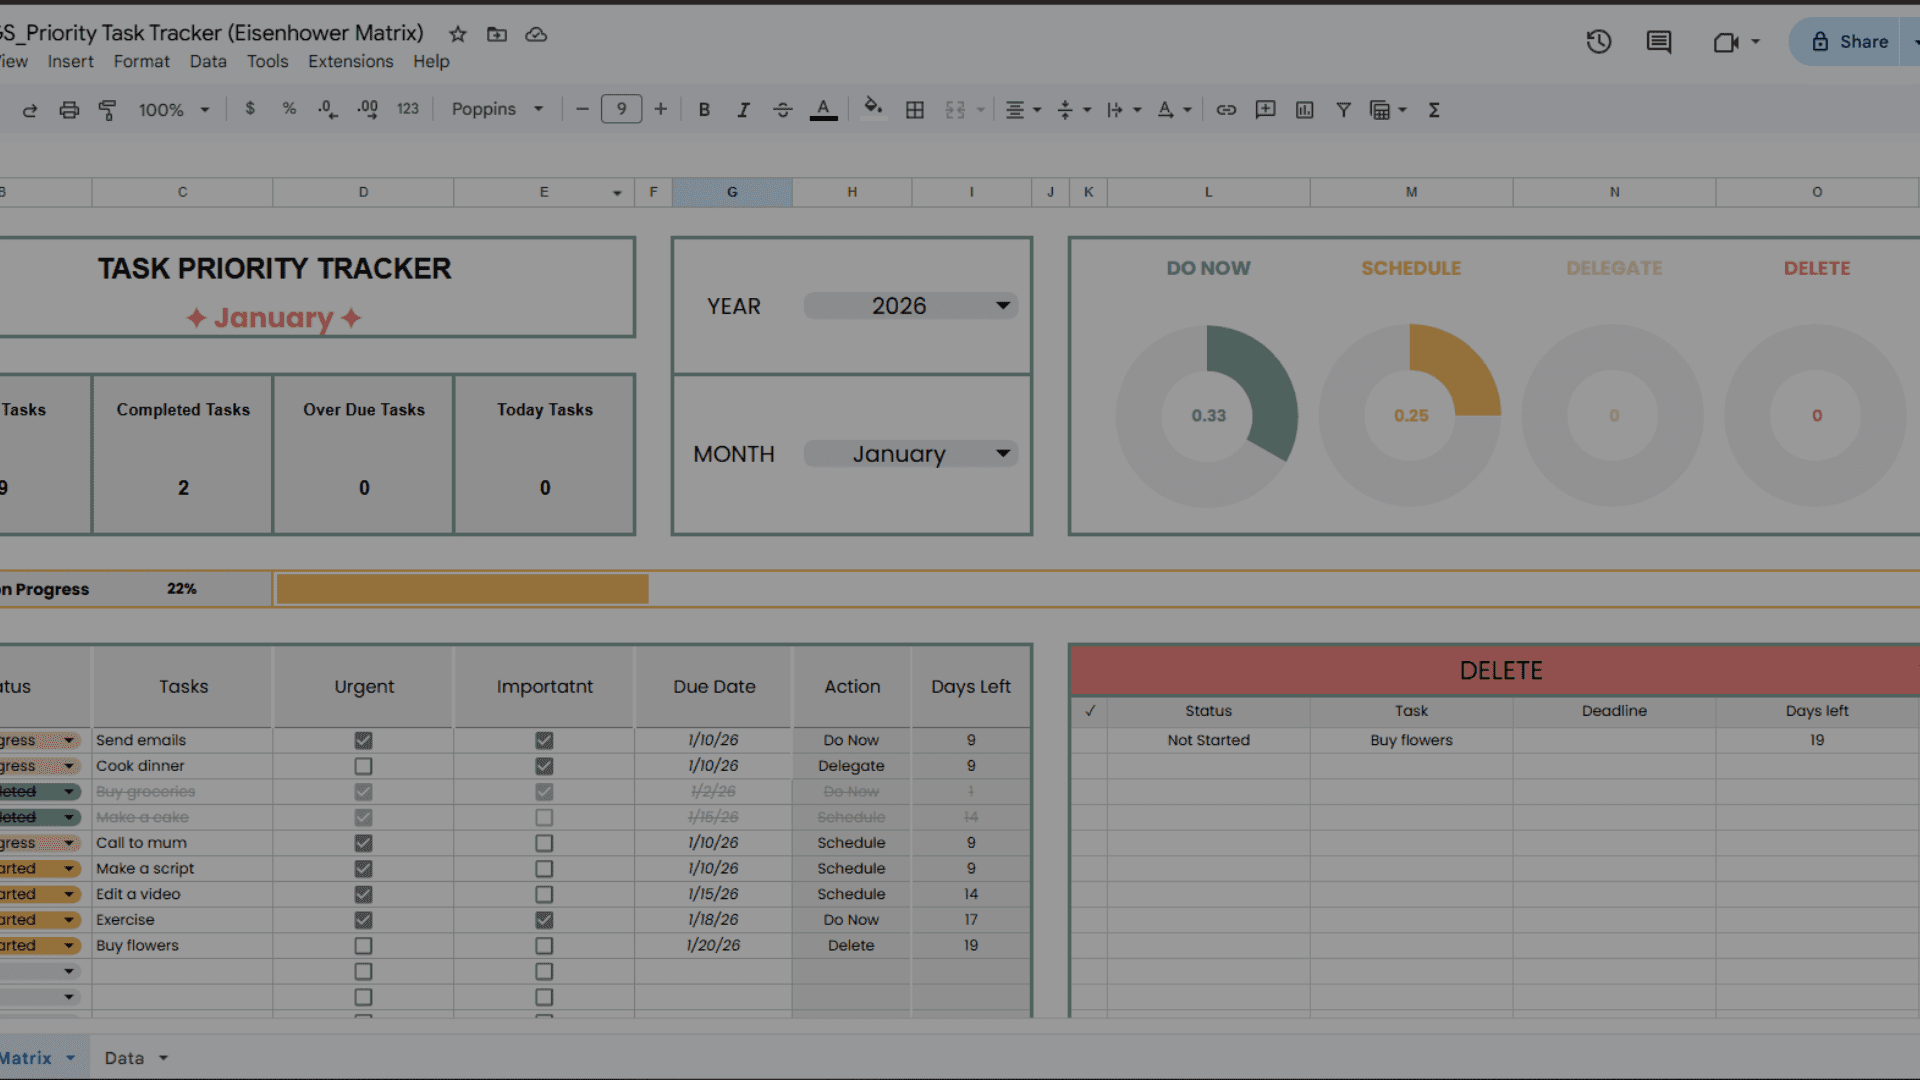Uncheck Urgent for Send emails

coord(363,741)
